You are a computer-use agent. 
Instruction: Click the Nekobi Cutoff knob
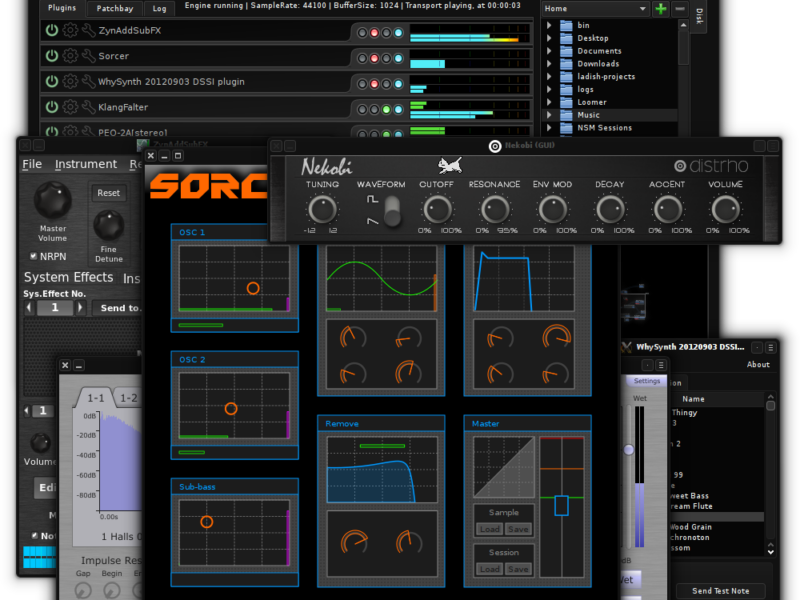437,209
